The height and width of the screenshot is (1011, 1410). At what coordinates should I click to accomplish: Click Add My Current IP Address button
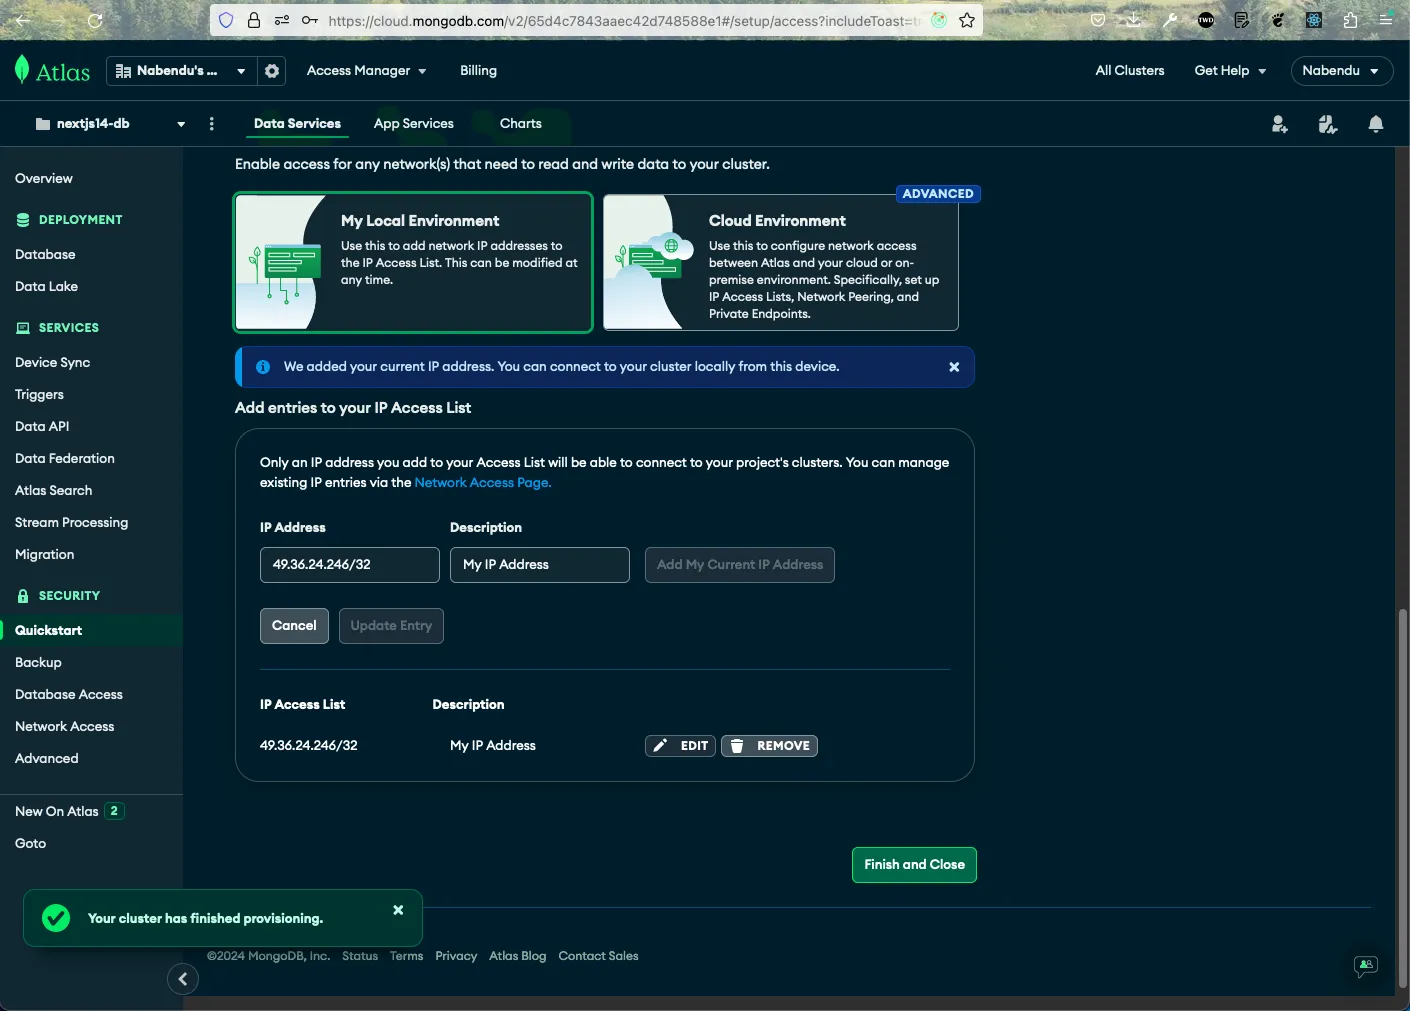pos(740,565)
